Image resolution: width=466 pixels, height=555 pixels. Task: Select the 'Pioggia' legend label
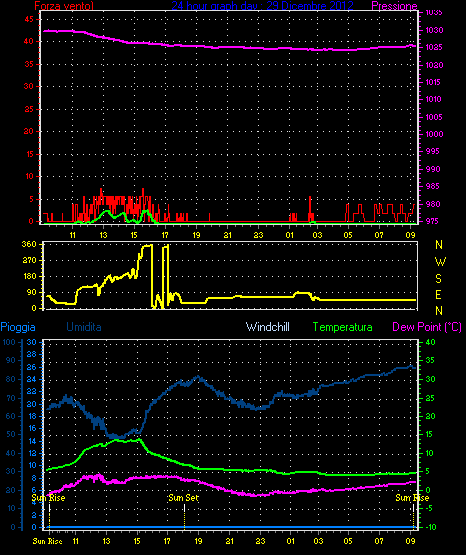[x=18, y=327]
